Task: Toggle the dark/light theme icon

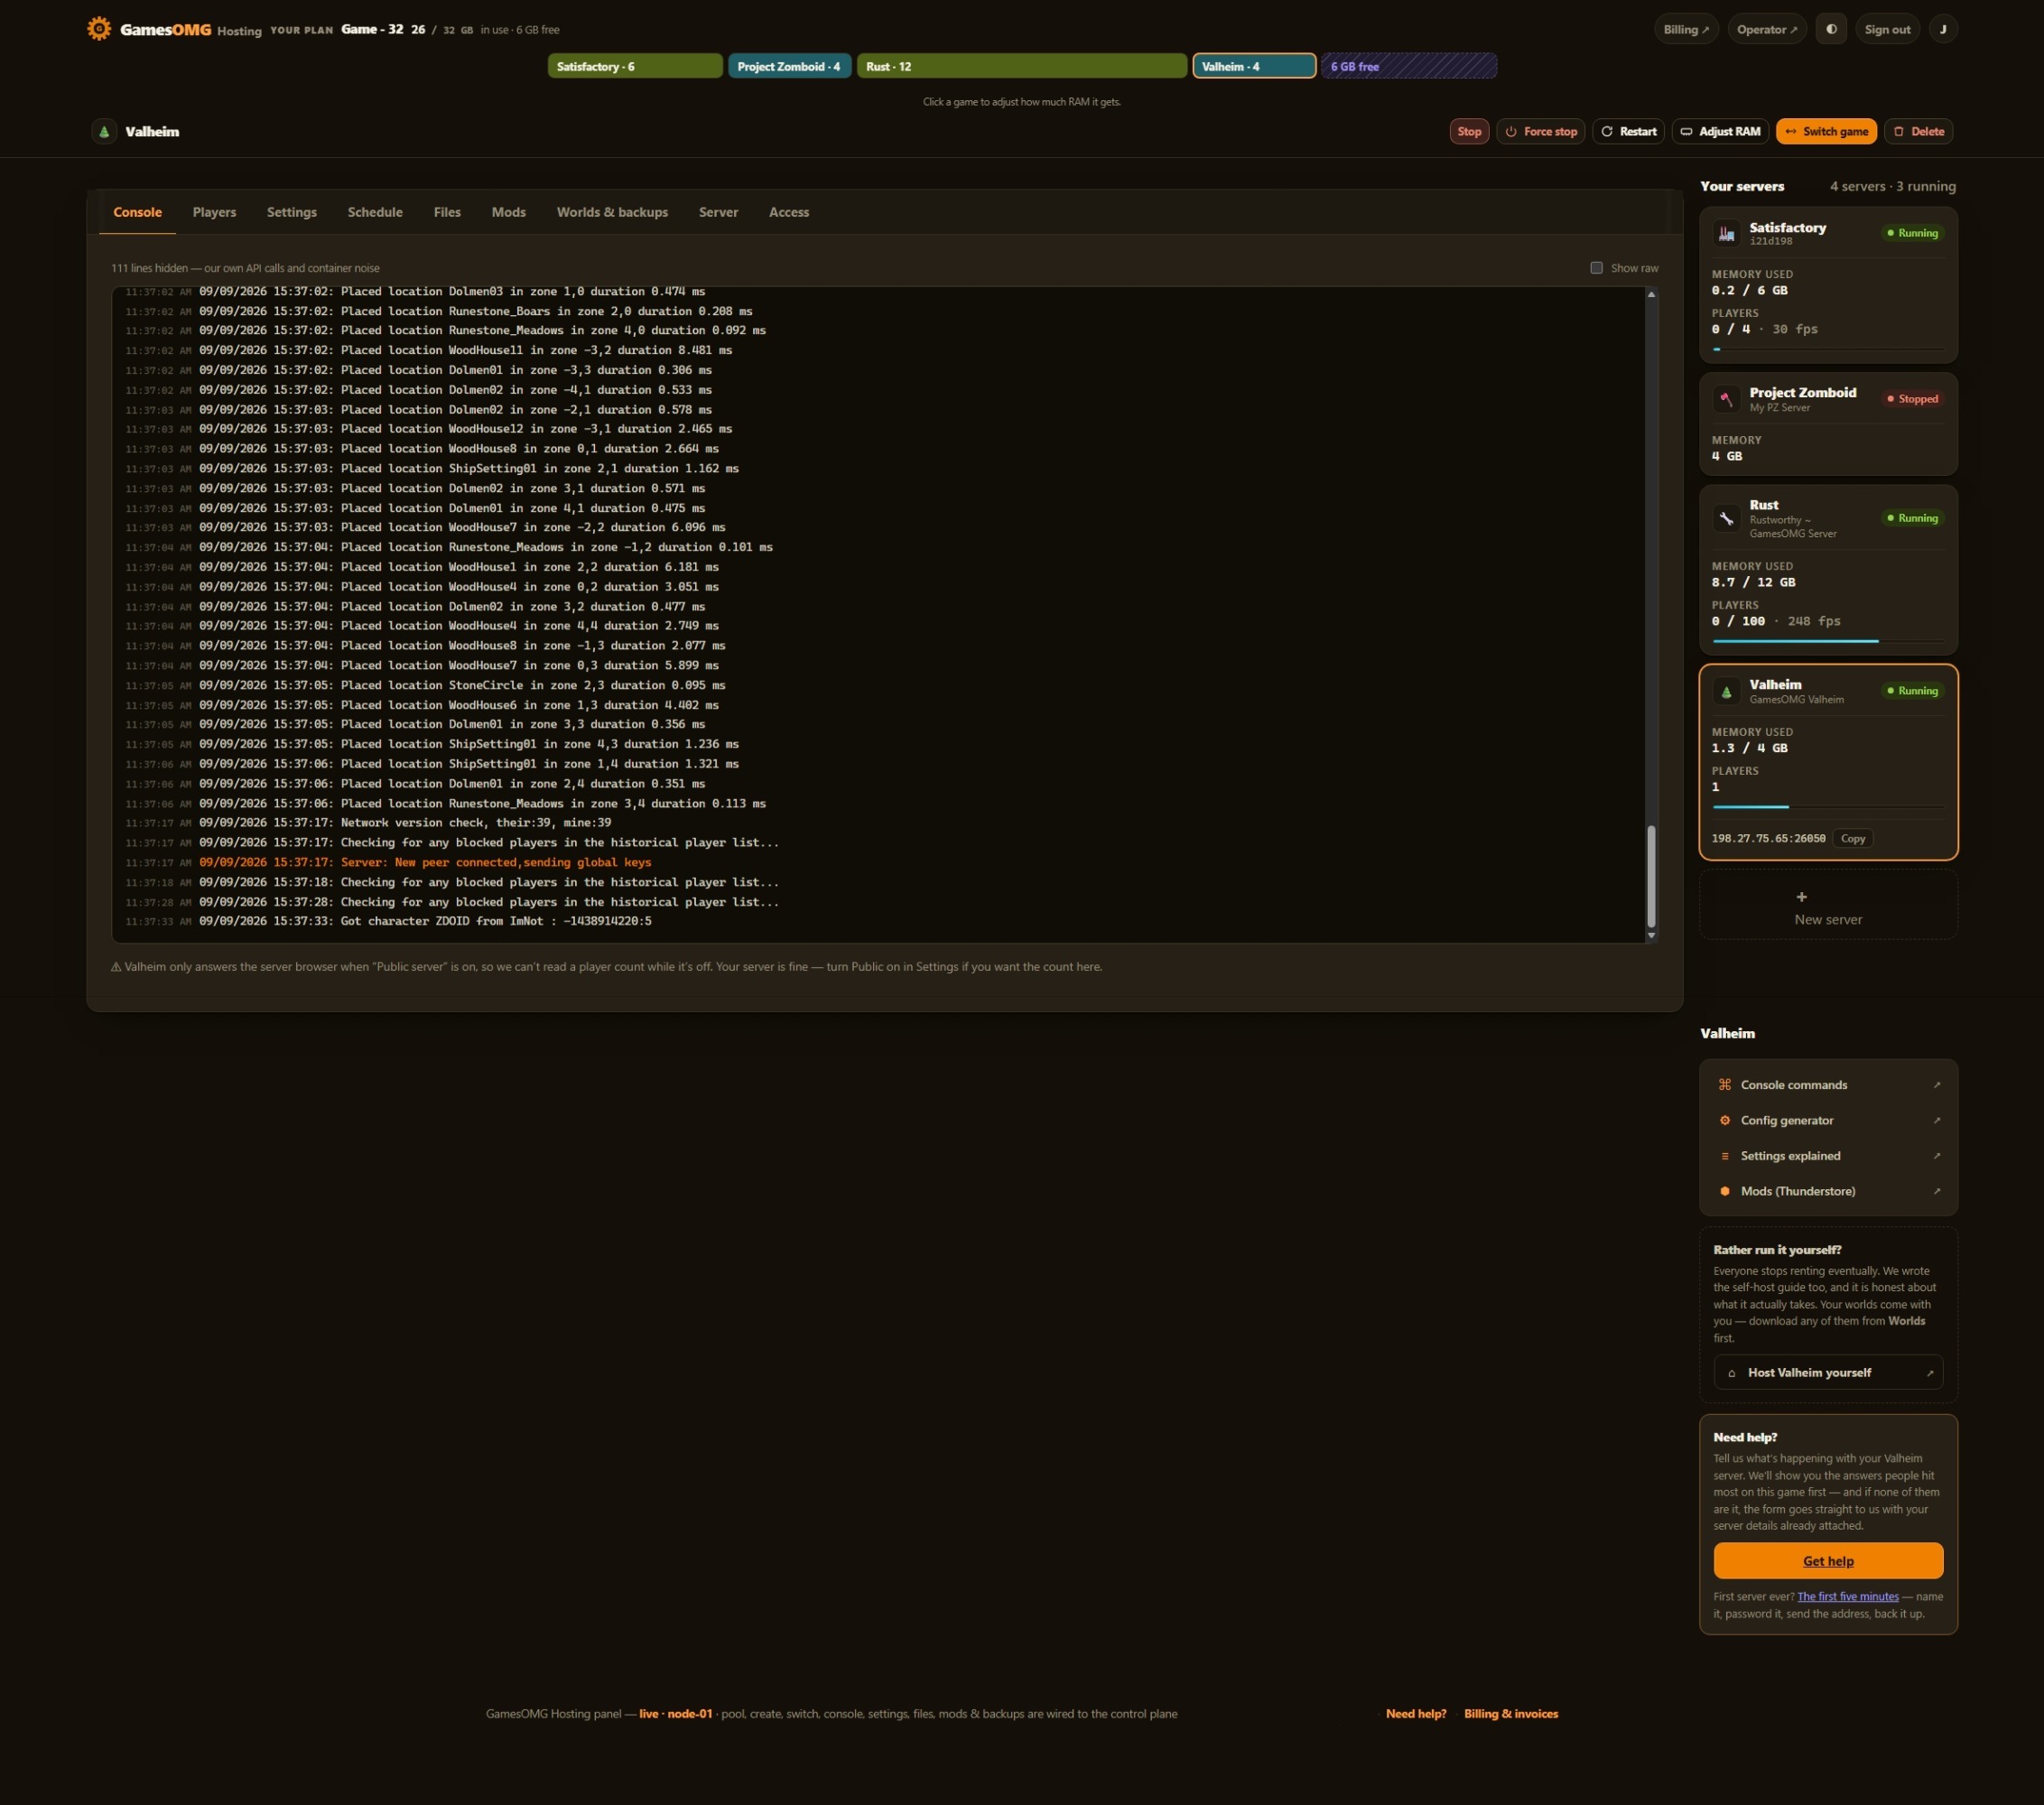Action: (1831, 29)
